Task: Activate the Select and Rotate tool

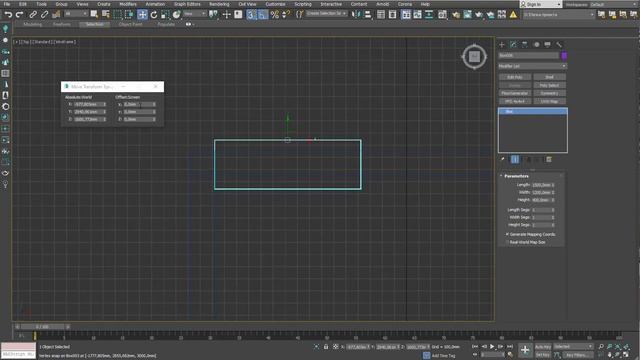Action: pyautogui.click(x=153, y=15)
